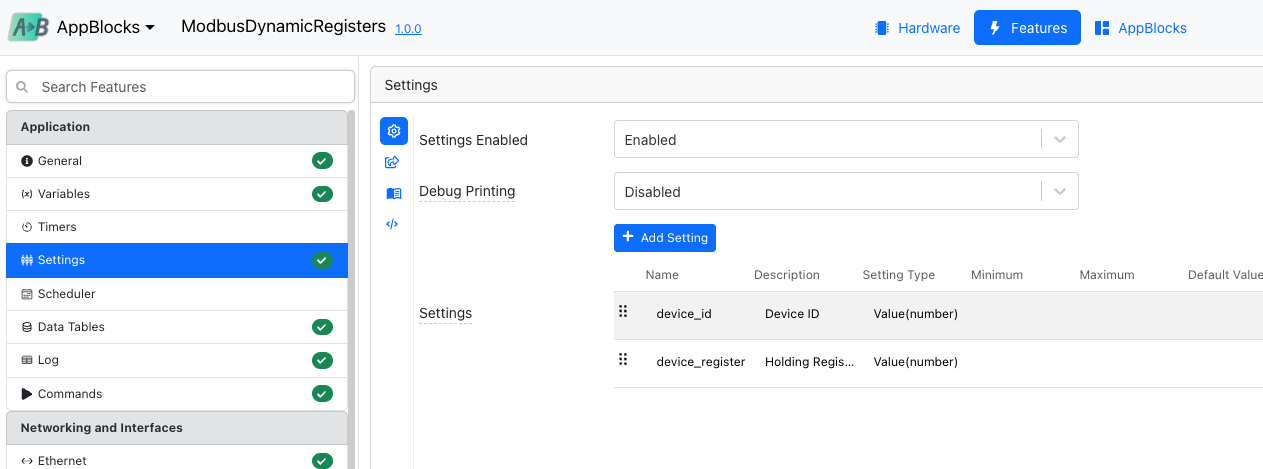Click the export share icon
The height and width of the screenshot is (469, 1263).
click(x=393, y=162)
